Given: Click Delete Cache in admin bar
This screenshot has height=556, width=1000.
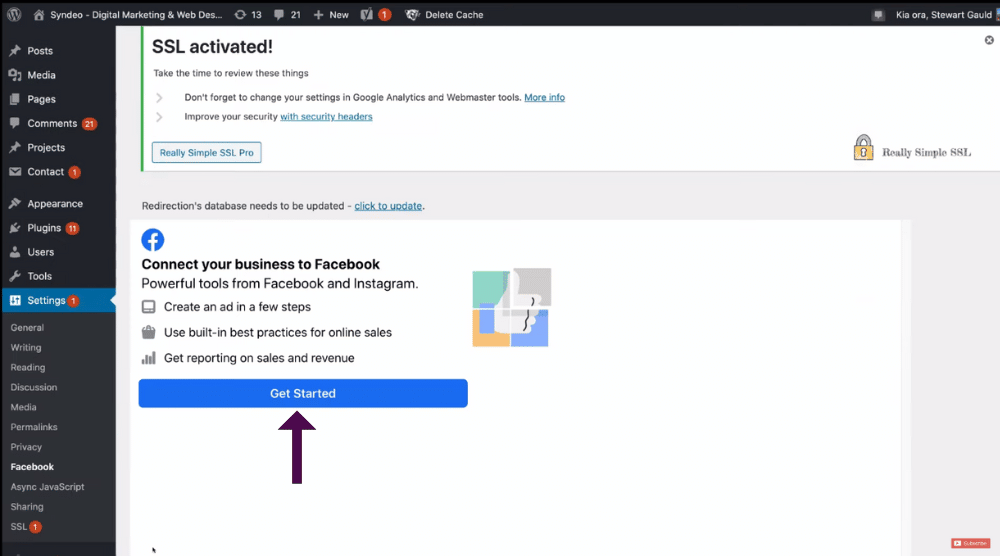Looking at the screenshot, I should pos(454,15).
